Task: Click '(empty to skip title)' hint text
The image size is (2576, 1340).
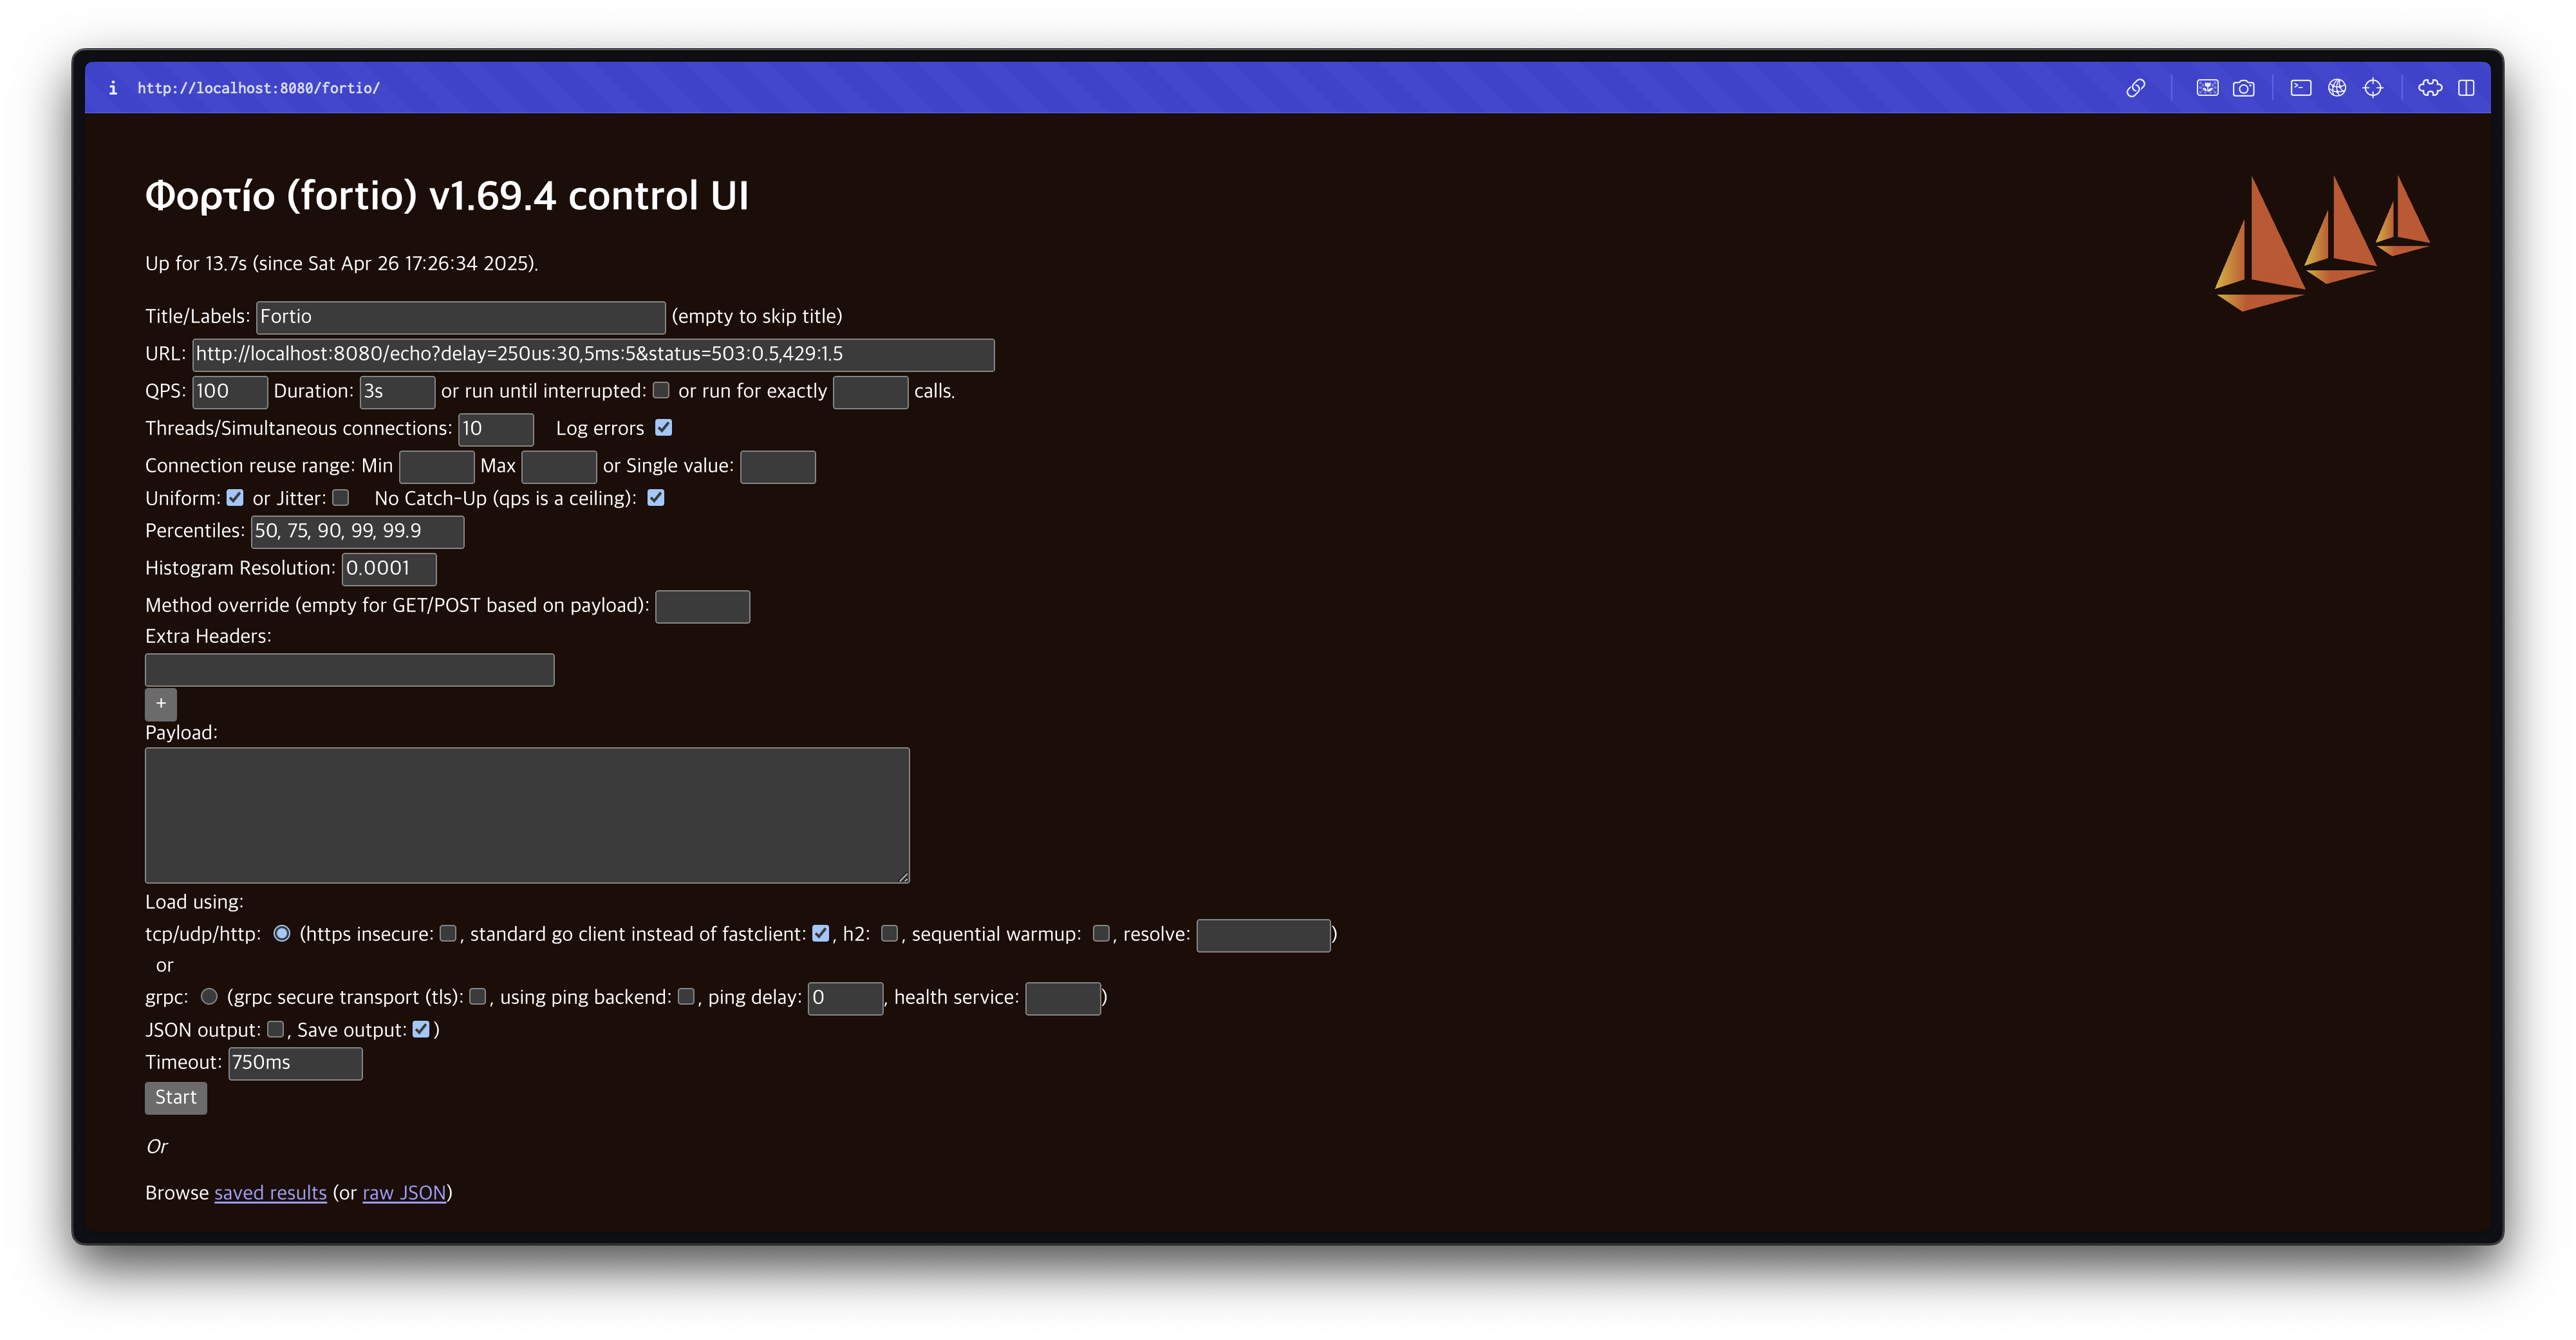Action: [x=757, y=316]
